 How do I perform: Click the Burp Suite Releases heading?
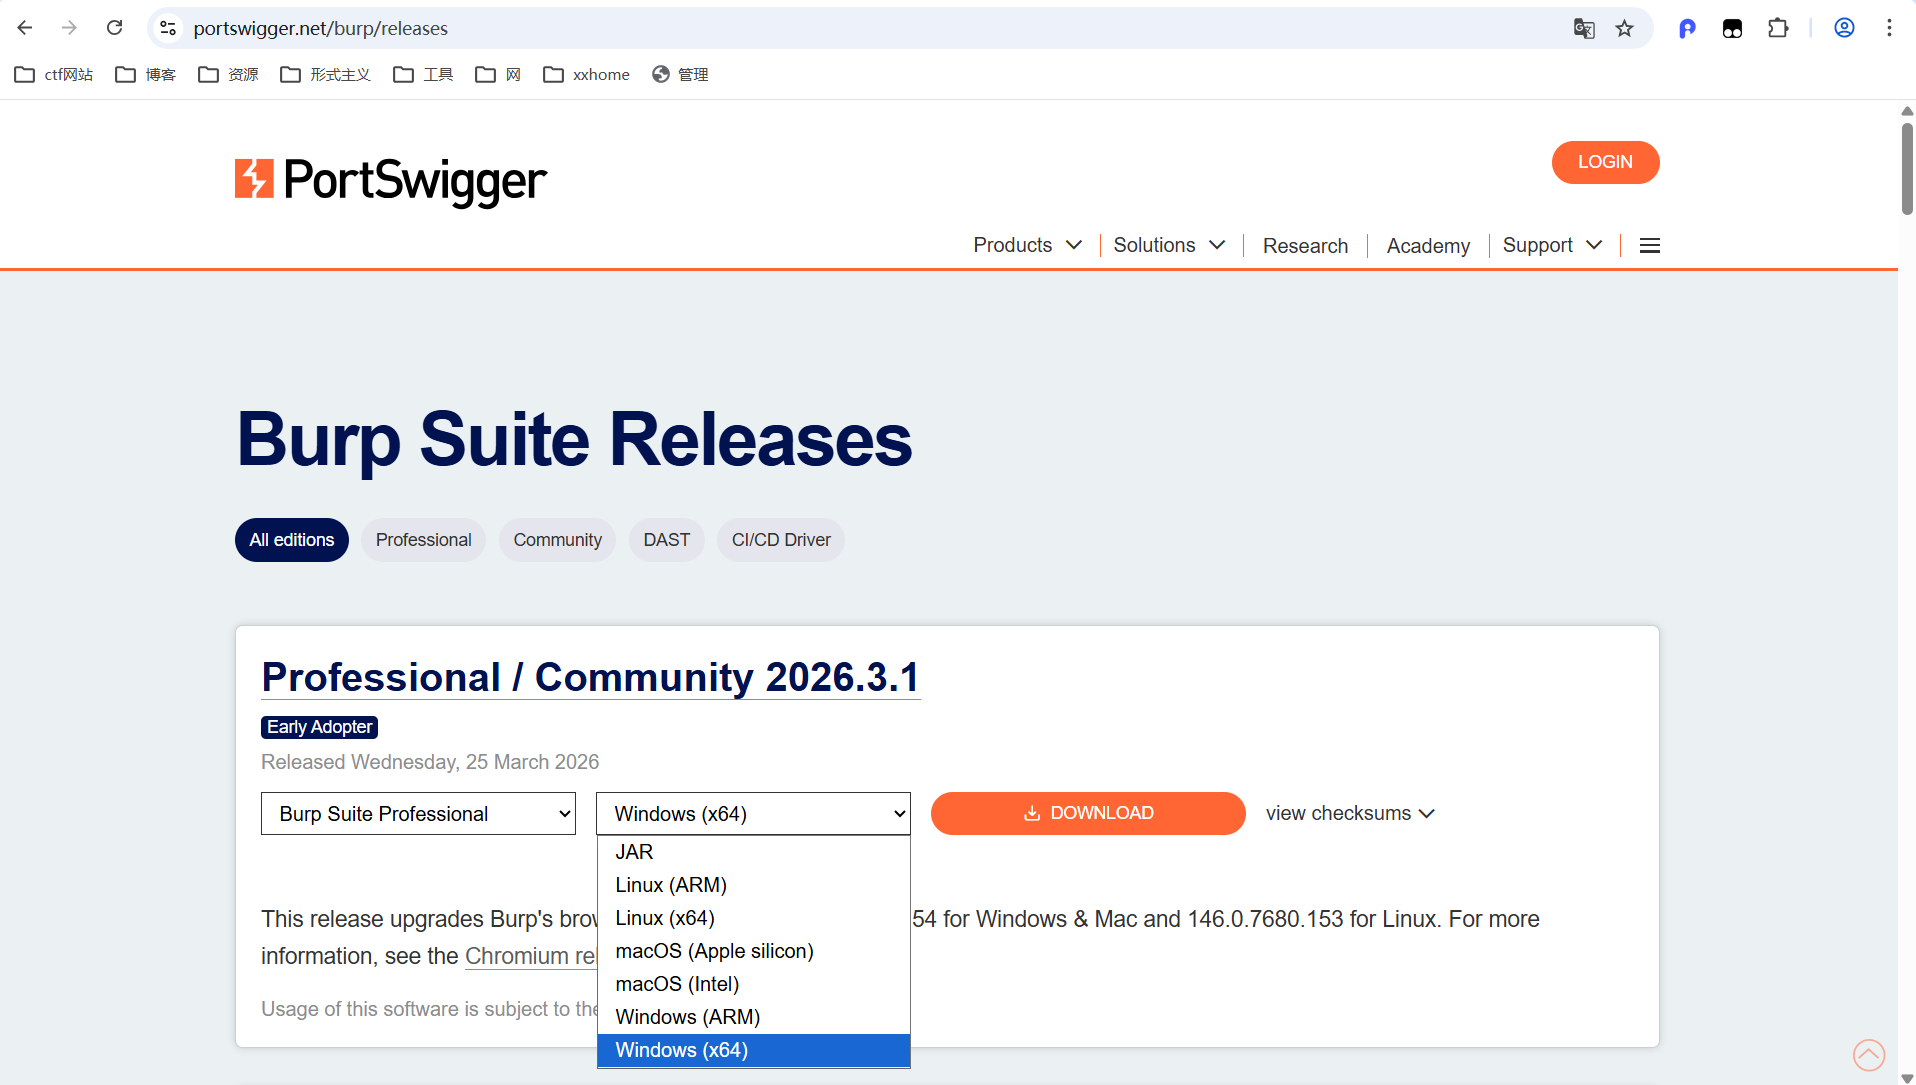tap(574, 440)
